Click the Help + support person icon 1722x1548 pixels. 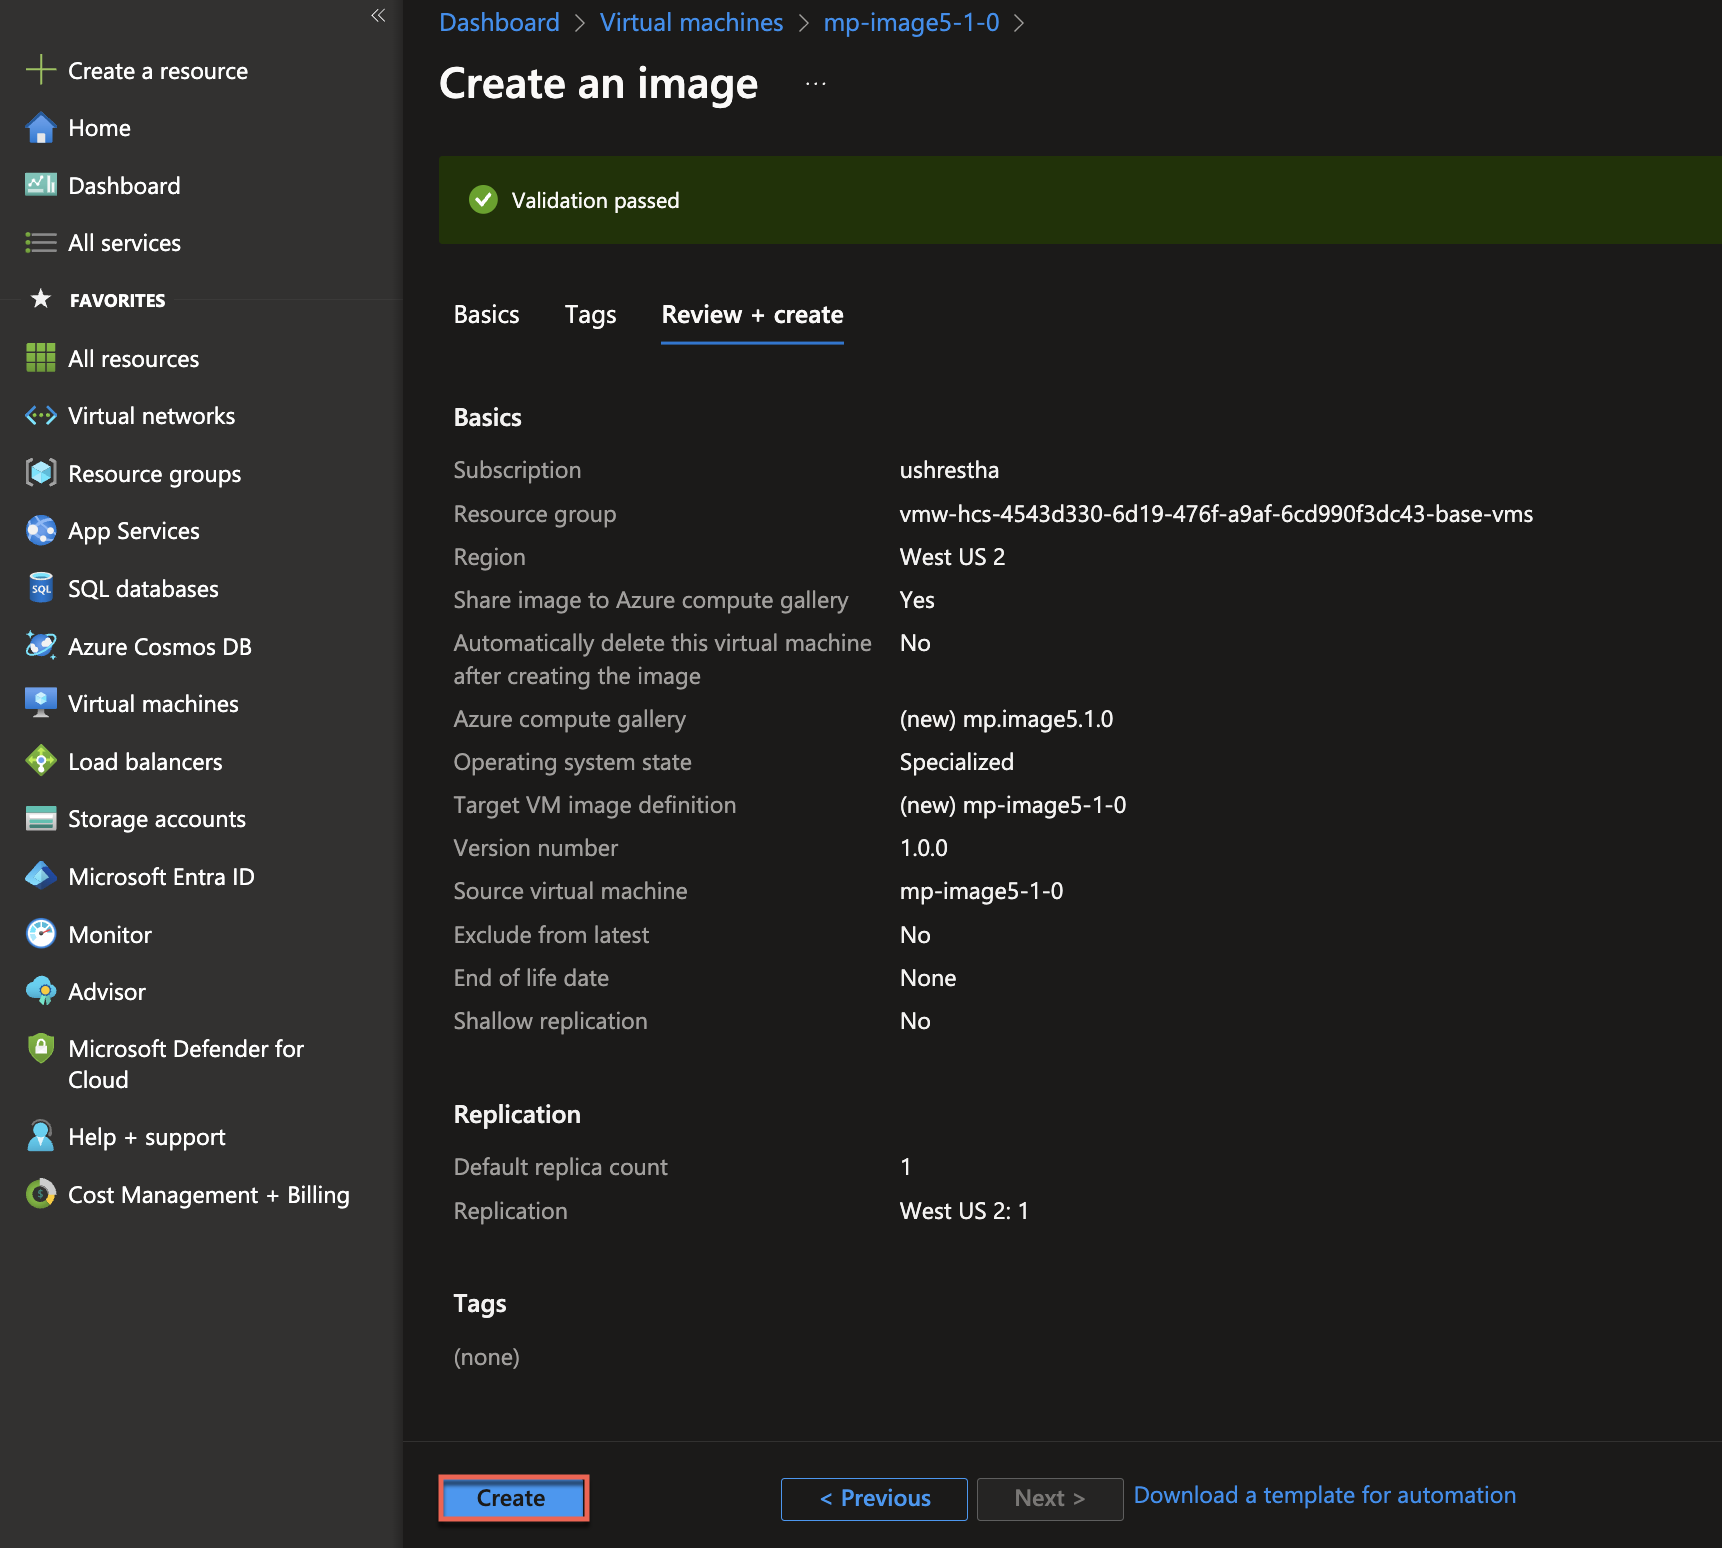tap(41, 1136)
